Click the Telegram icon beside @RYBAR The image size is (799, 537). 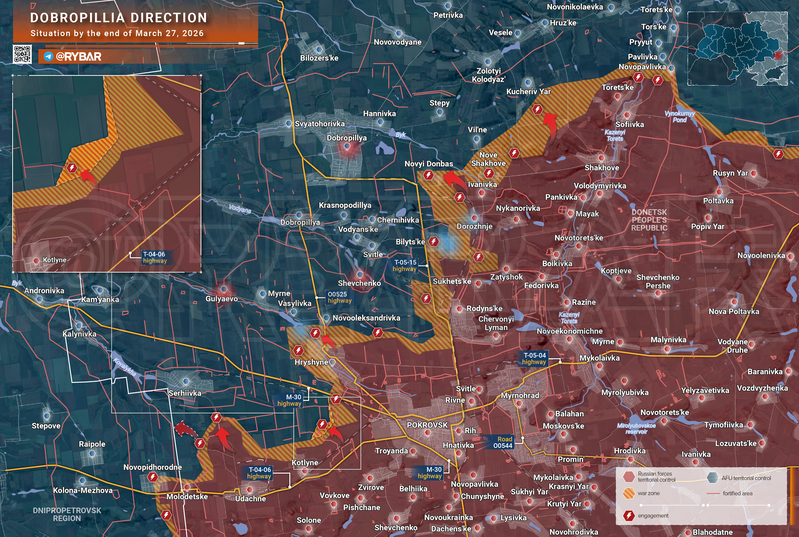pyautogui.click(x=48, y=58)
